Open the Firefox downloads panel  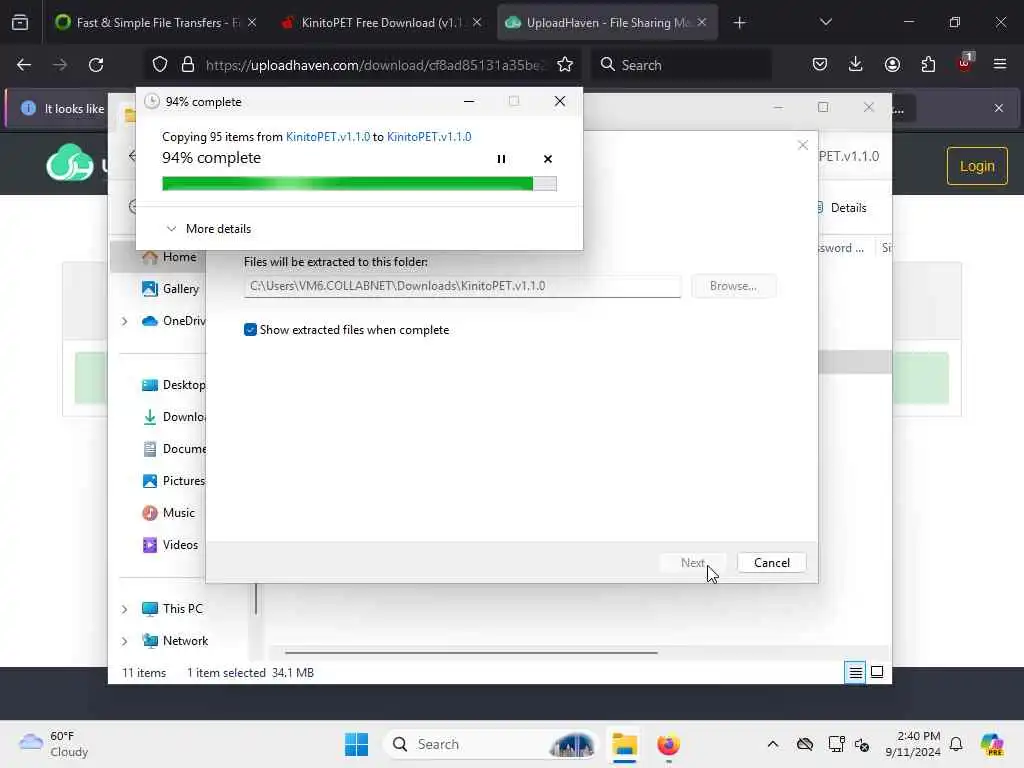(856, 65)
